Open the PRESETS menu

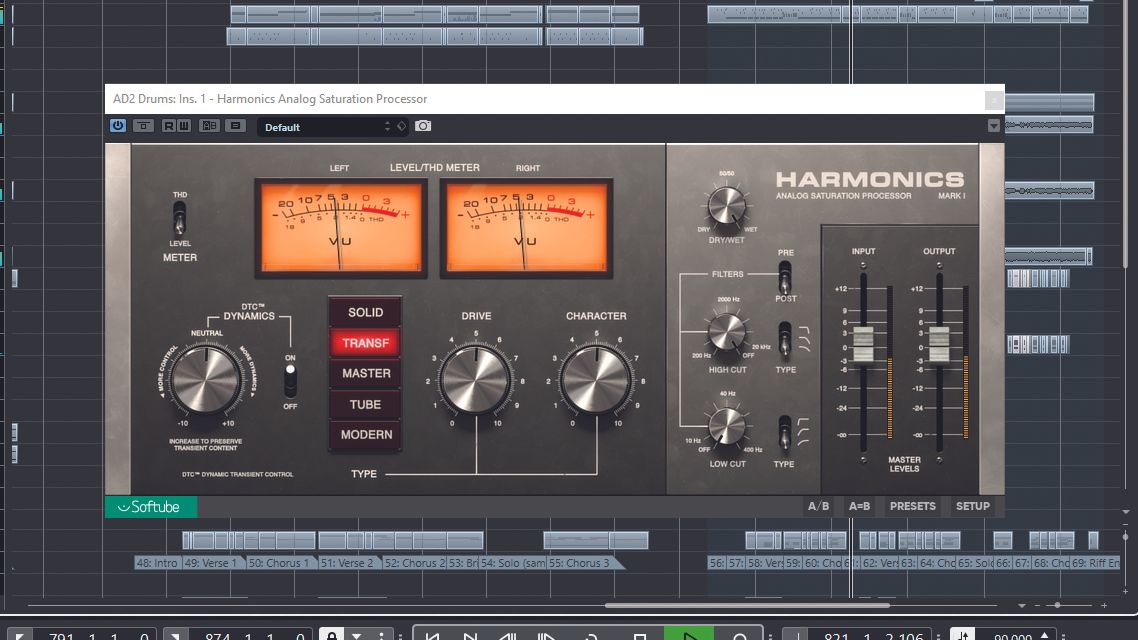tap(912, 506)
